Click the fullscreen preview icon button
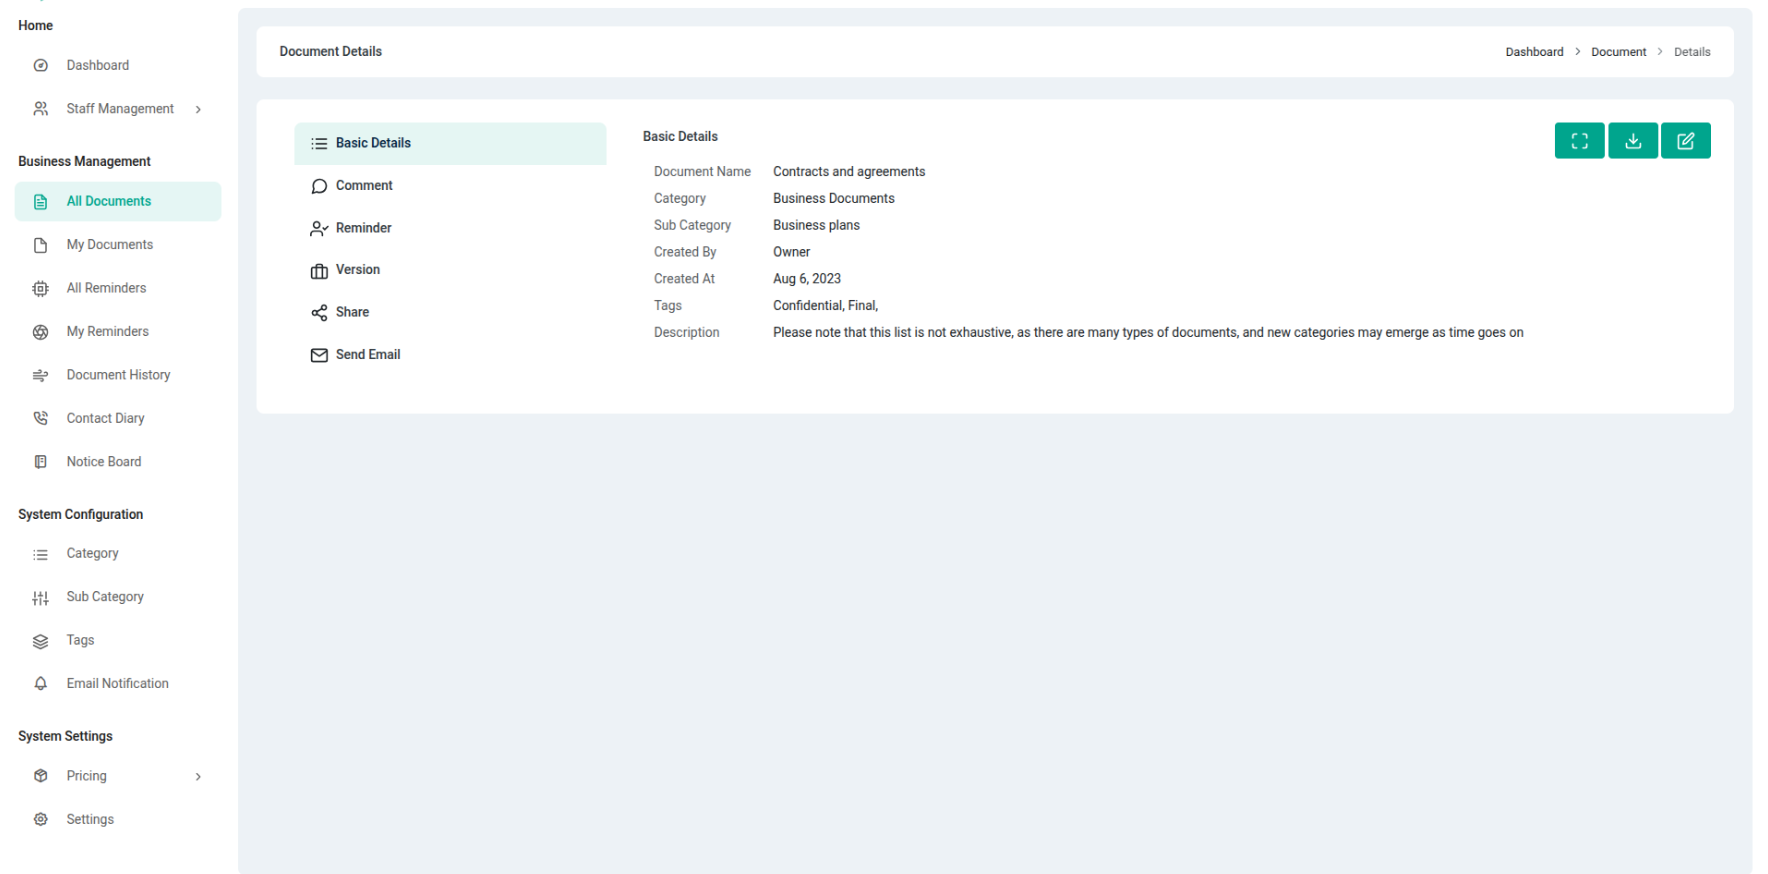The height and width of the screenshot is (874, 1768). (x=1579, y=141)
